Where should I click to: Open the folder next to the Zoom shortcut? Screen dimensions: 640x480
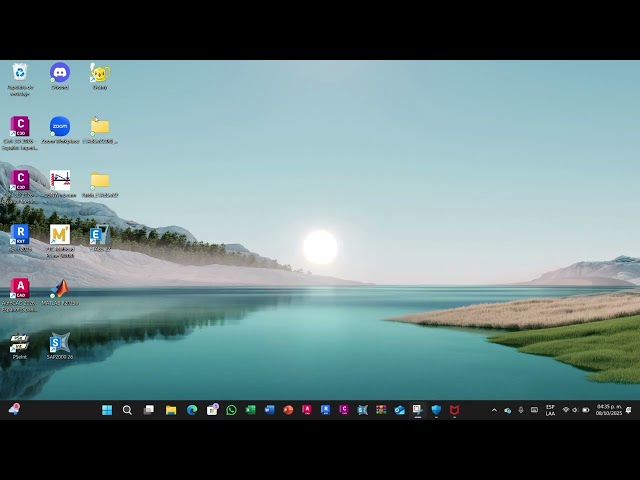(100, 130)
